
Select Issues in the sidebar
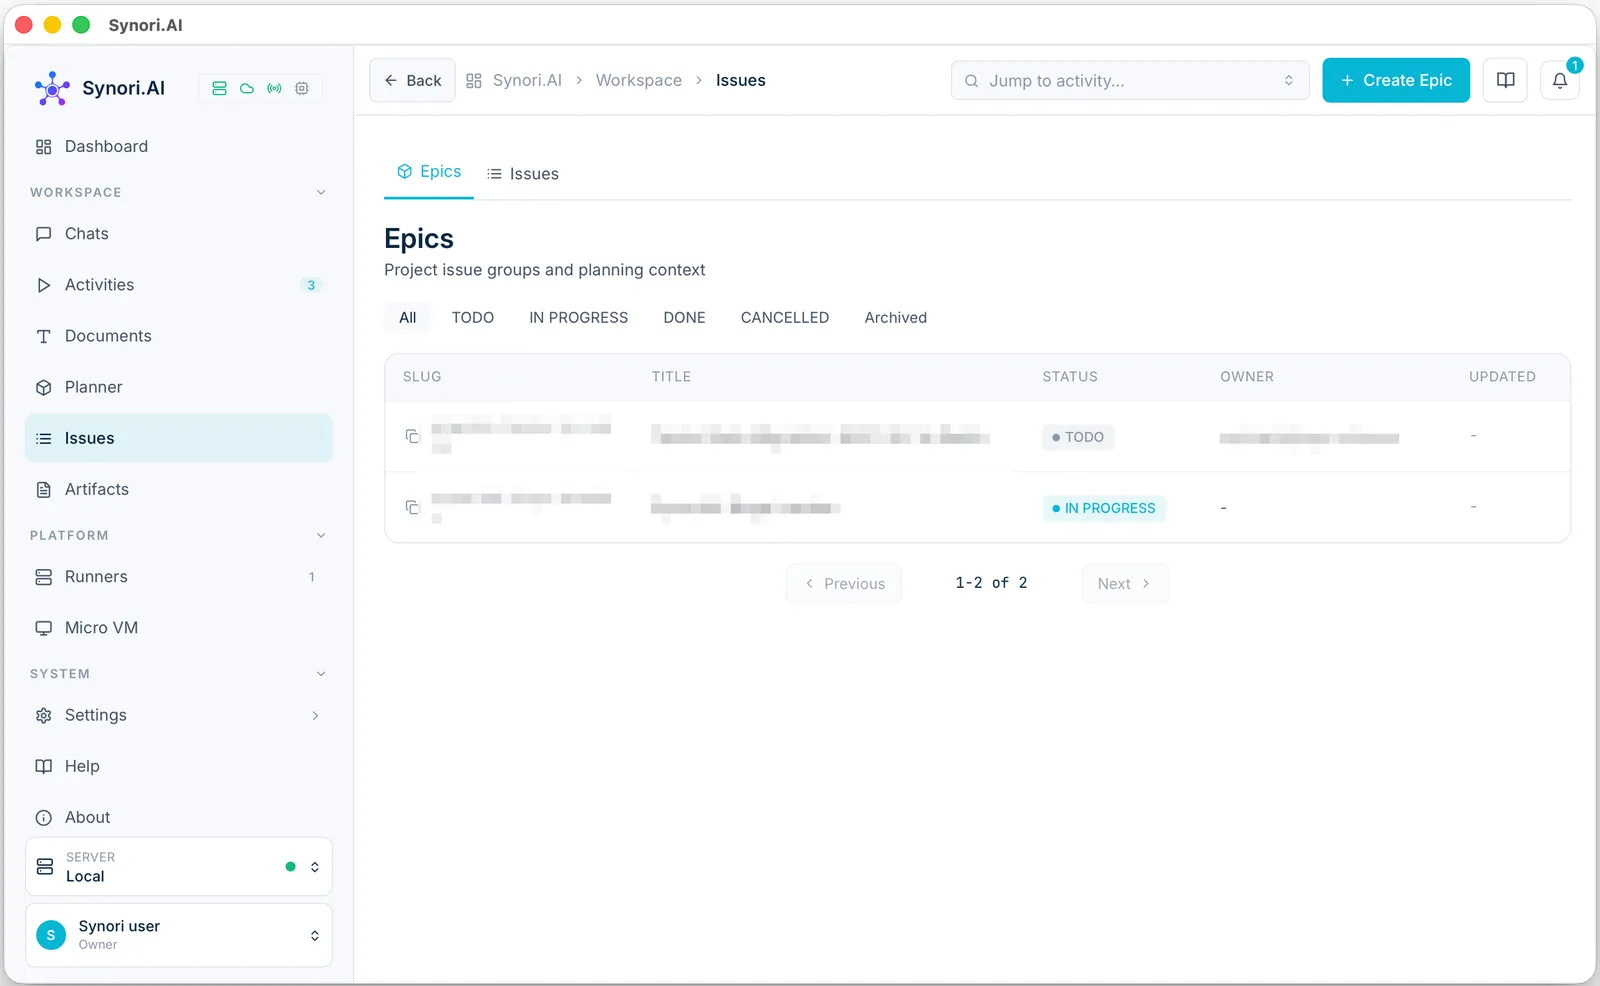coord(179,438)
